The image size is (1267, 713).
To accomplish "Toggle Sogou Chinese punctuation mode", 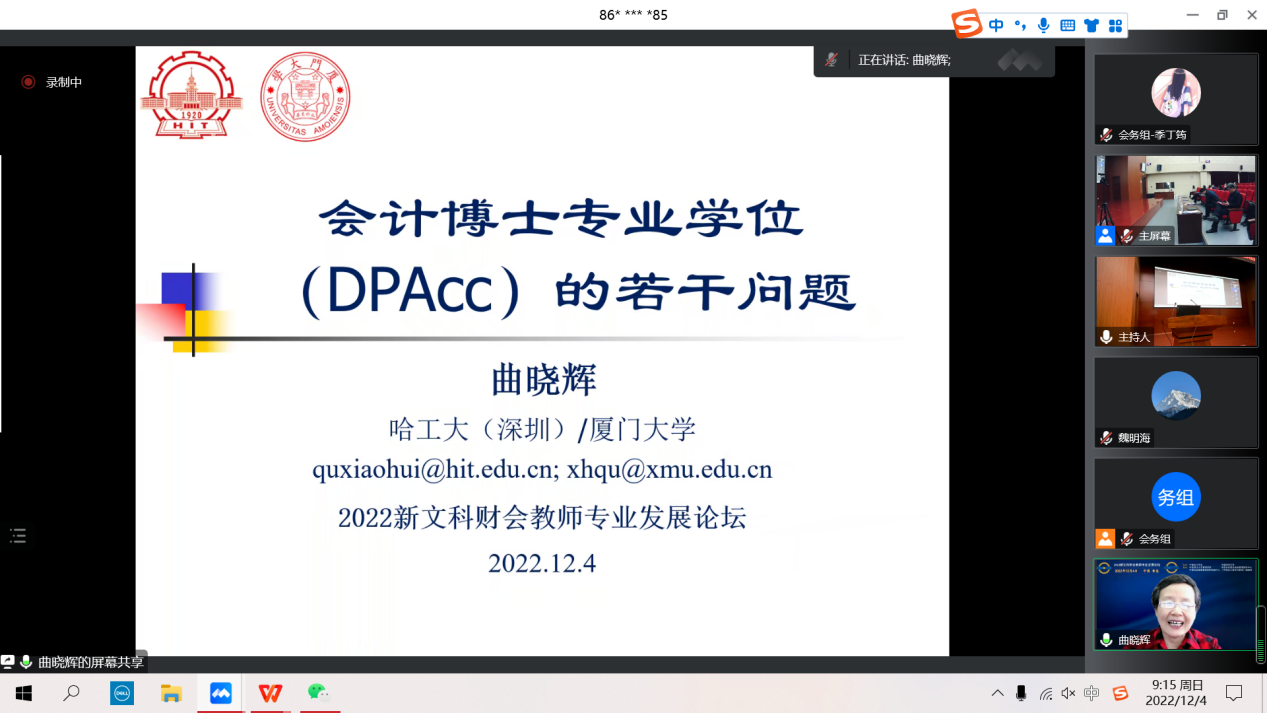I will coord(1020,26).
